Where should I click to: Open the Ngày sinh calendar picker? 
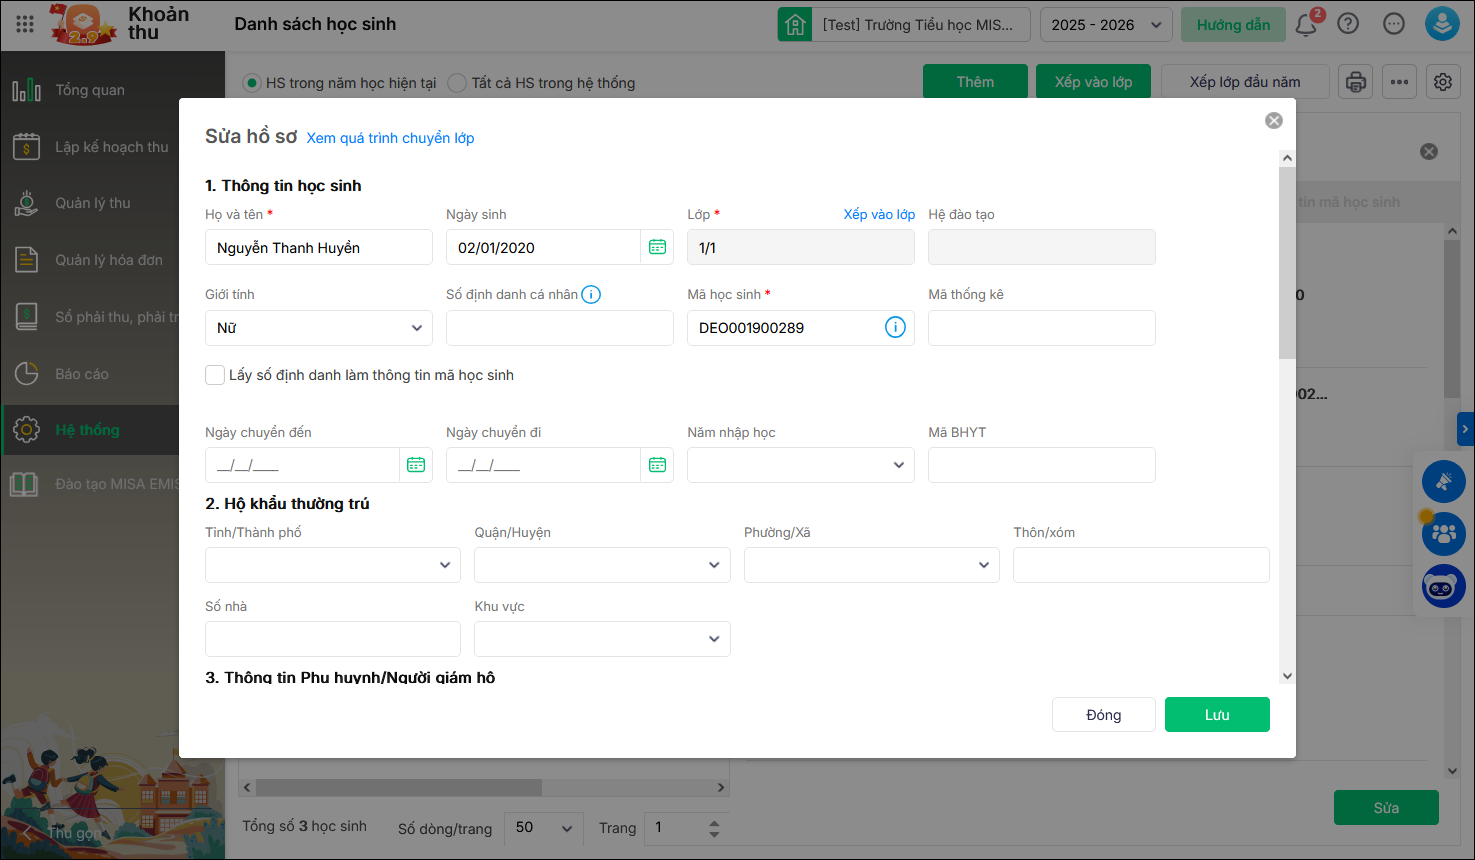coord(657,247)
